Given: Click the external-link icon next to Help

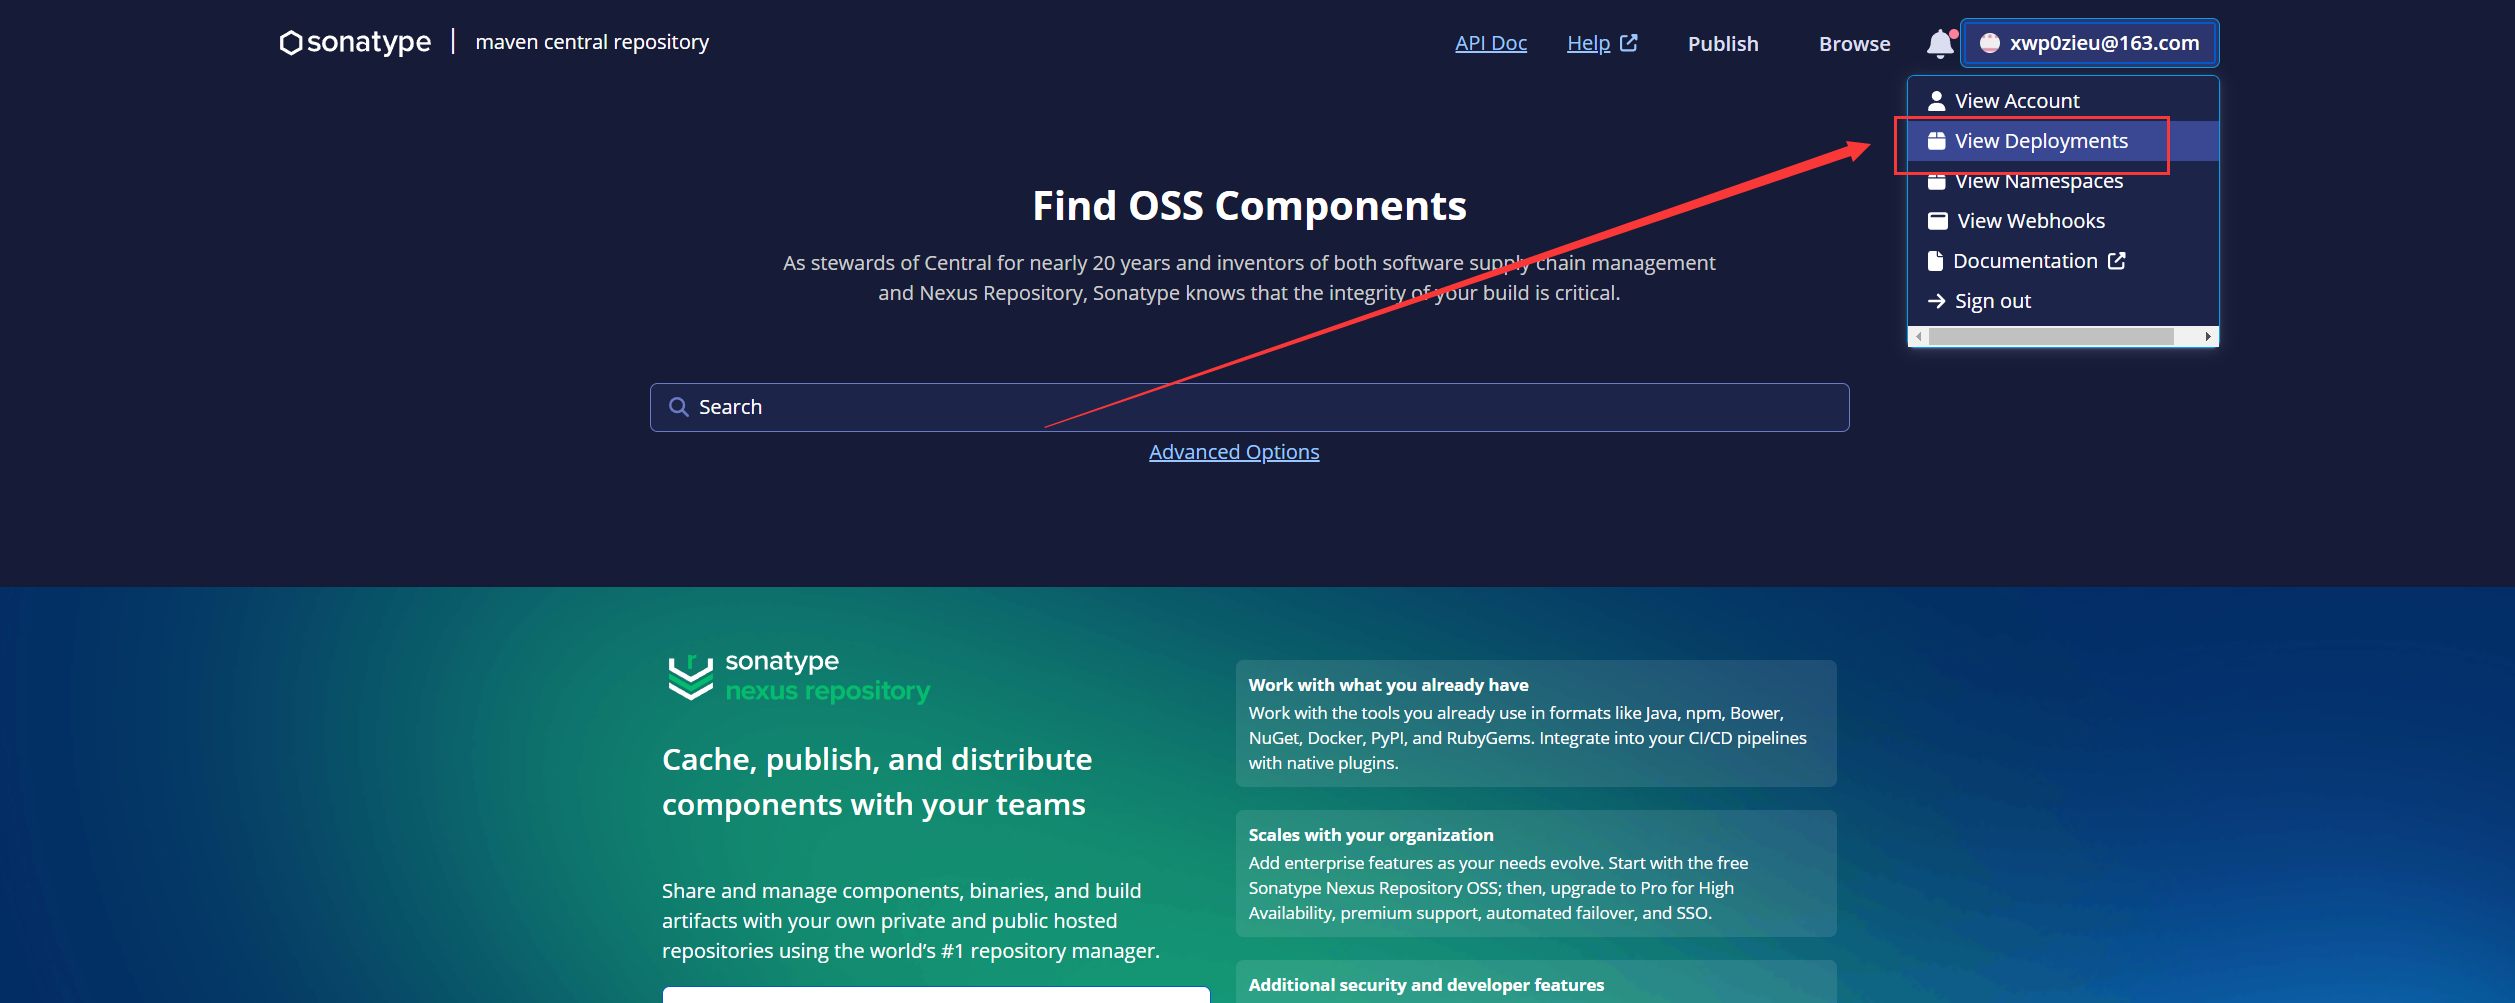Looking at the screenshot, I should click(1629, 43).
